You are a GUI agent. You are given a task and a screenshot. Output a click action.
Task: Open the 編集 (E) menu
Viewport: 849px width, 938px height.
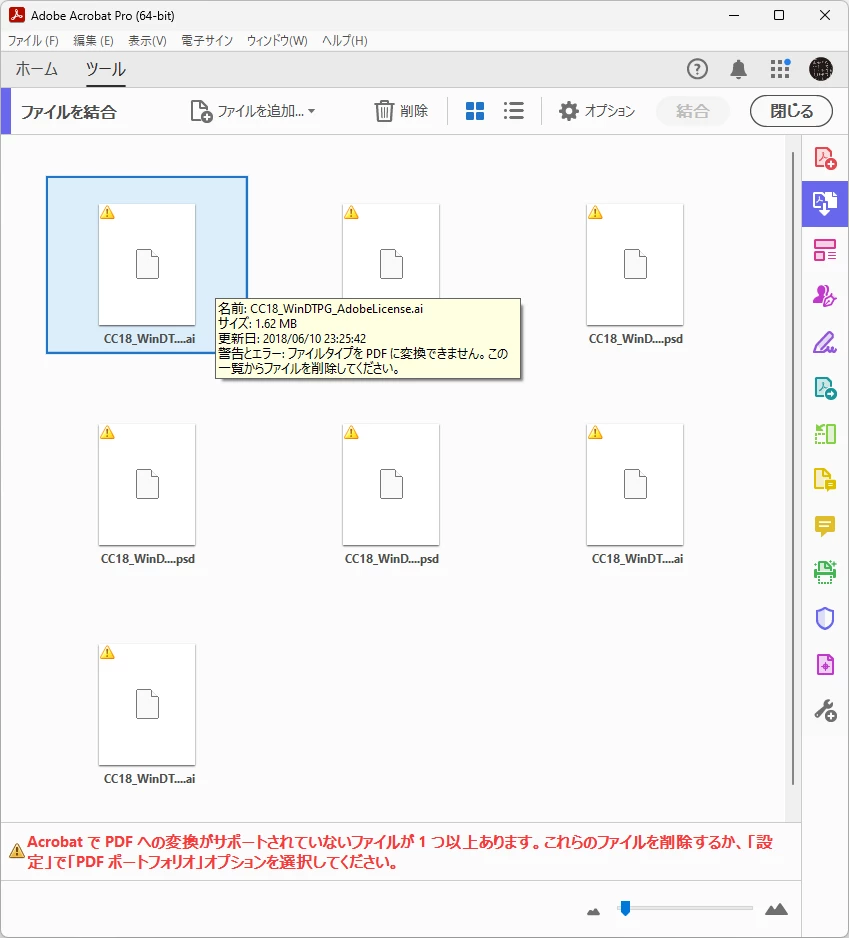click(93, 41)
